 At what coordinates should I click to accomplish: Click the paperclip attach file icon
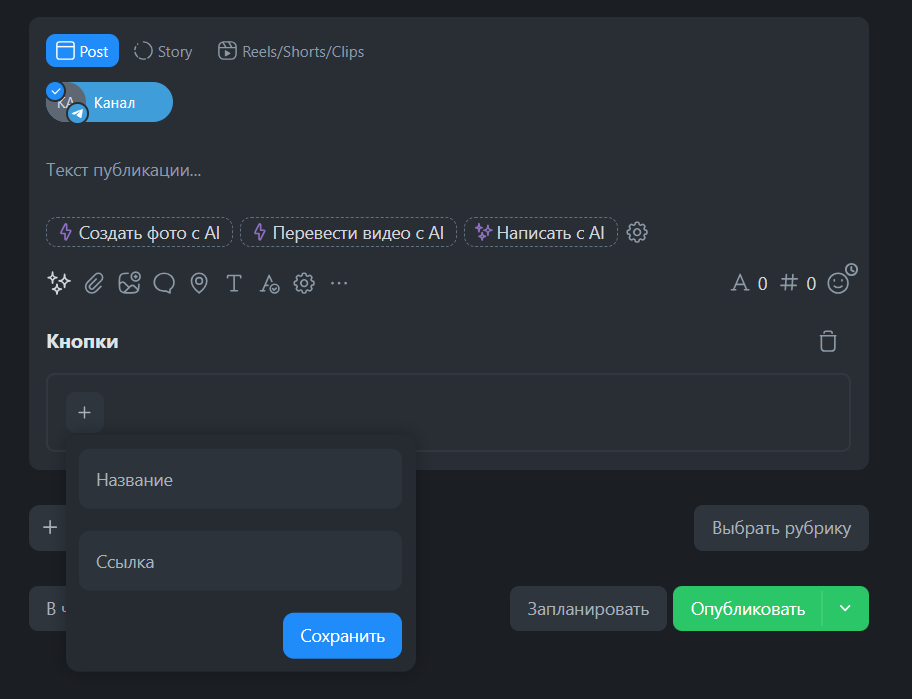(x=94, y=283)
